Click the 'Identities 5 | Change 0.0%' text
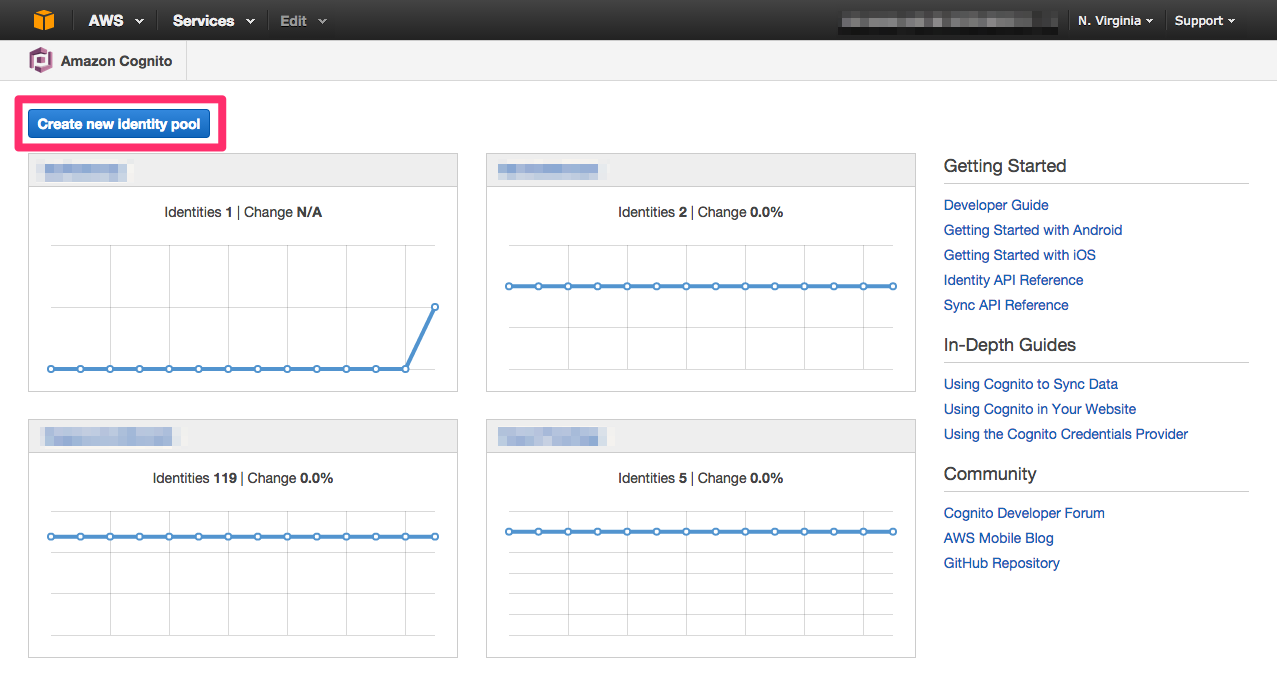 coord(700,478)
